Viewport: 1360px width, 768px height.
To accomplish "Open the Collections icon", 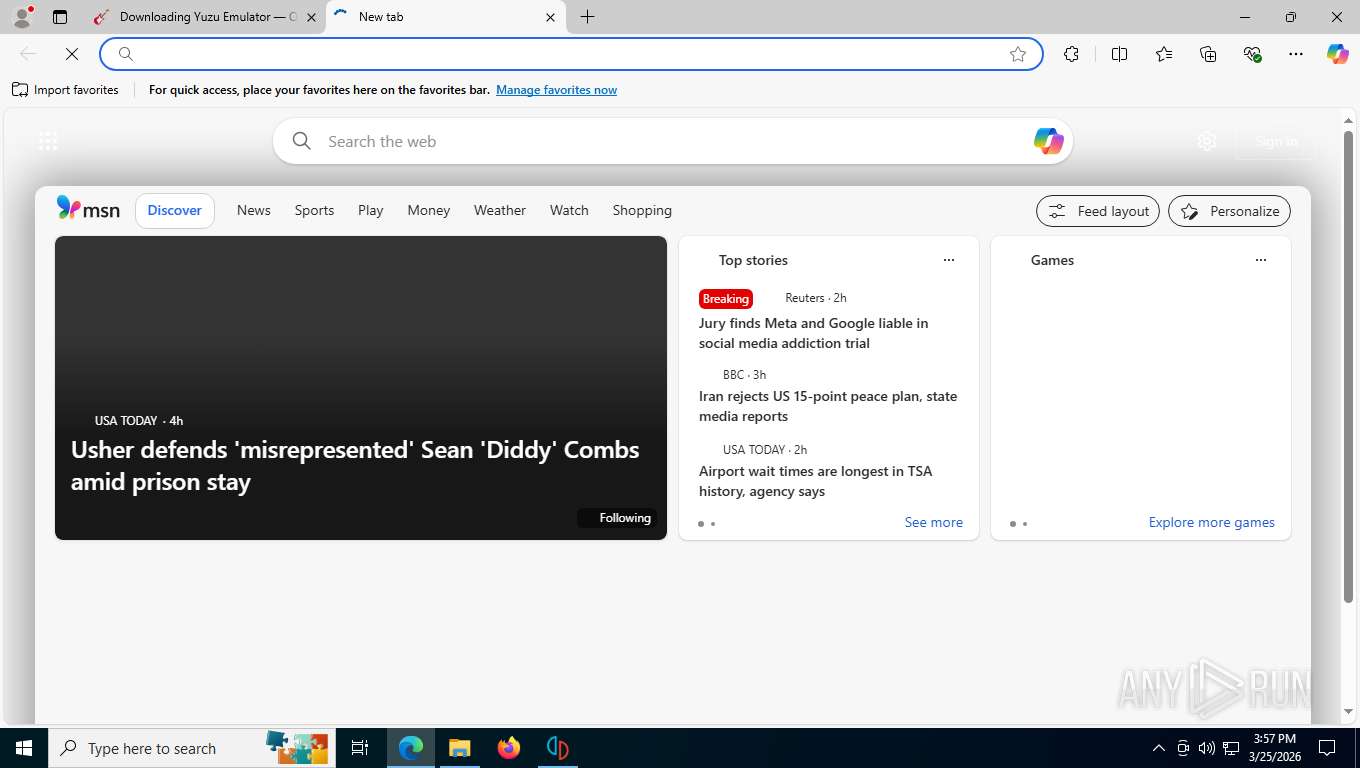I will tap(1208, 54).
